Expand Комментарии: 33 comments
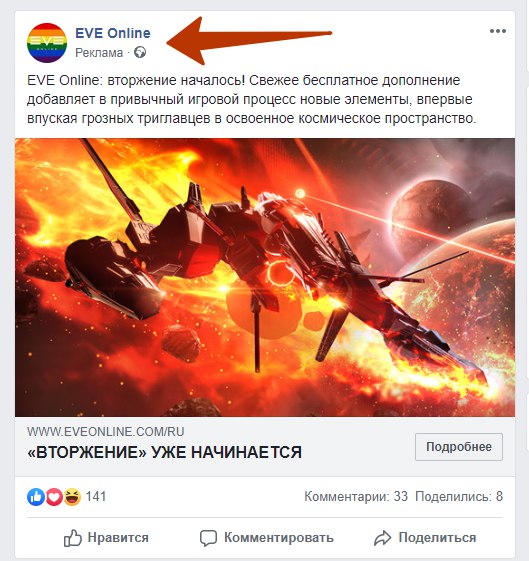Screen dimensions: 529x561 356,497
